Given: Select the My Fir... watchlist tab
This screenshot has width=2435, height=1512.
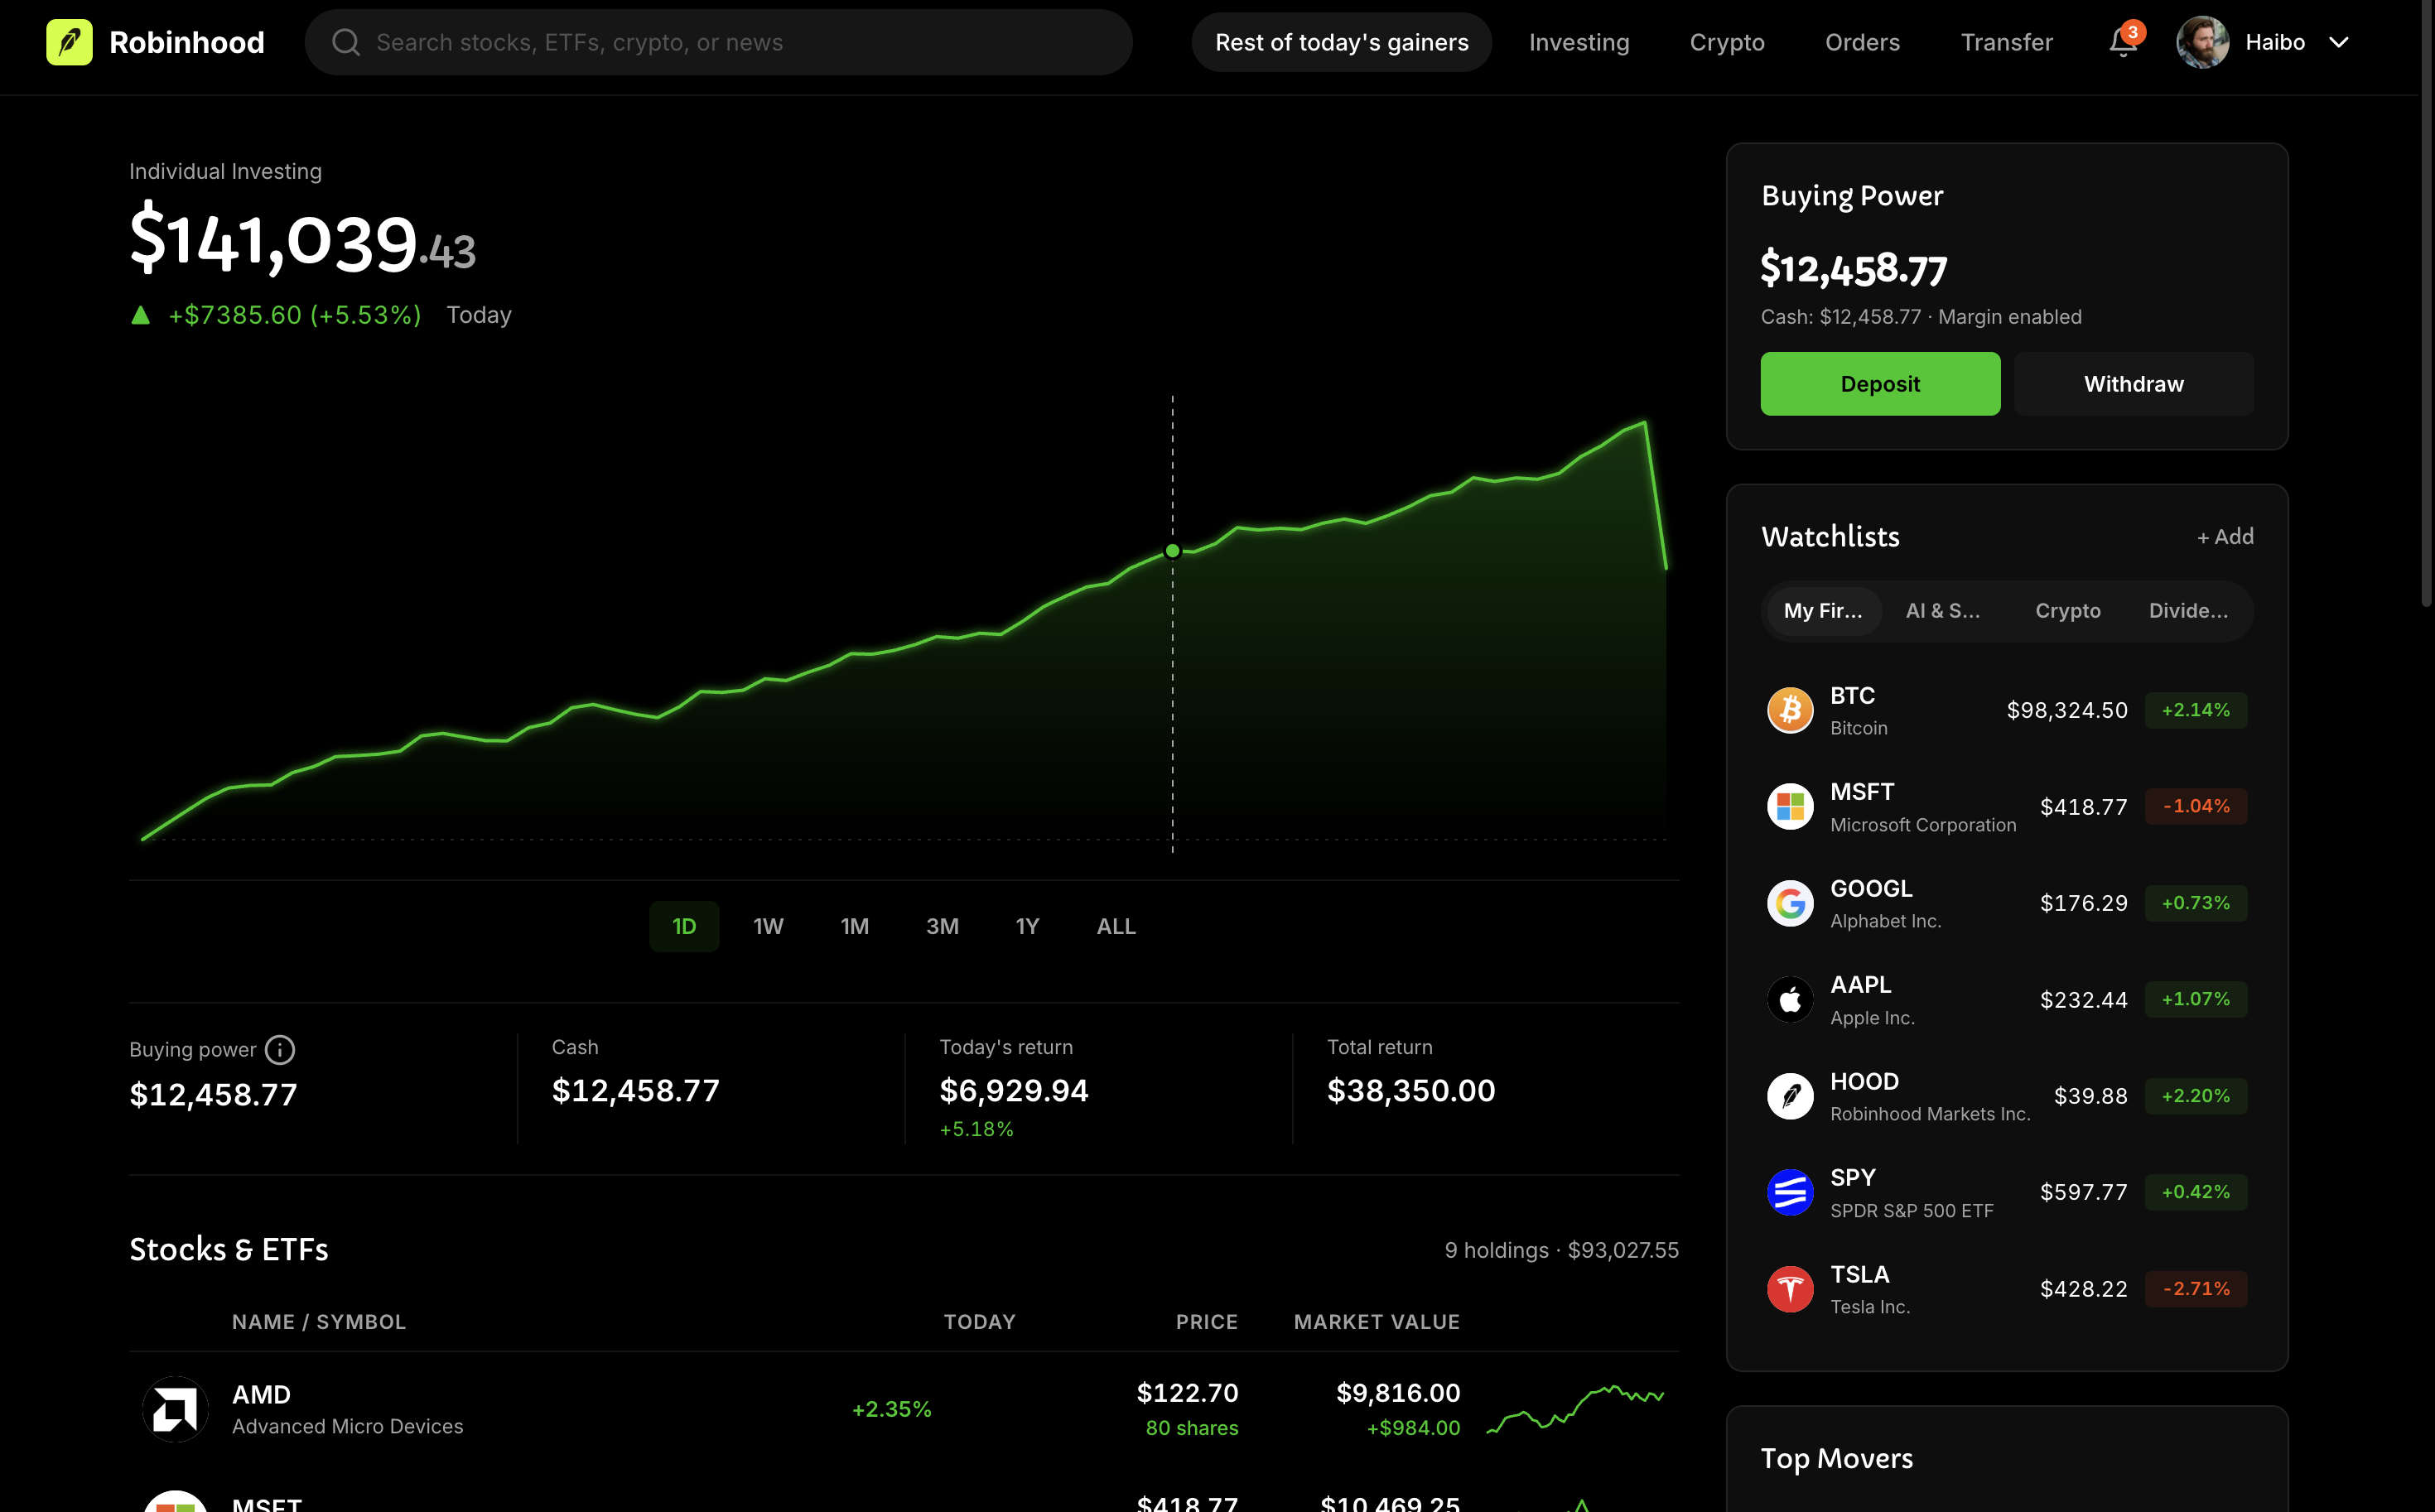Looking at the screenshot, I should point(1822,611).
